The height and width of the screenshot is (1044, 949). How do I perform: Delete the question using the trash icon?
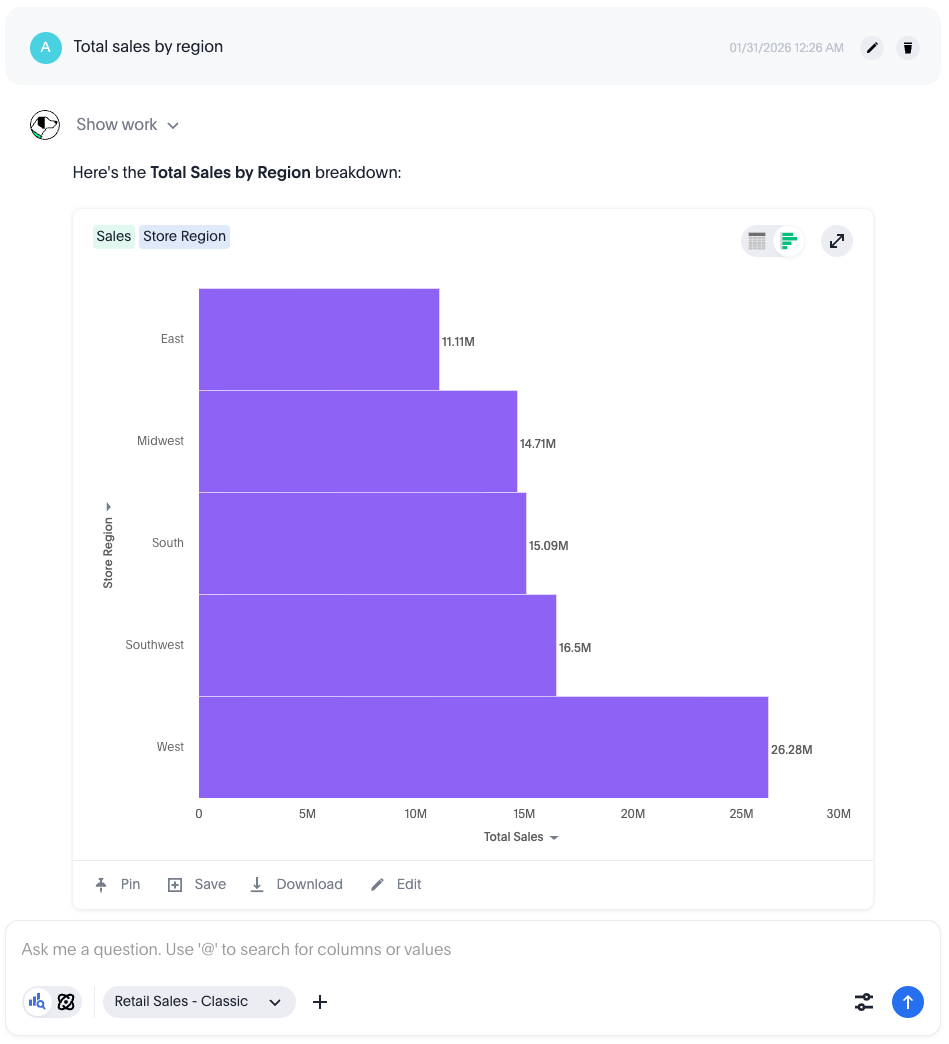point(907,47)
